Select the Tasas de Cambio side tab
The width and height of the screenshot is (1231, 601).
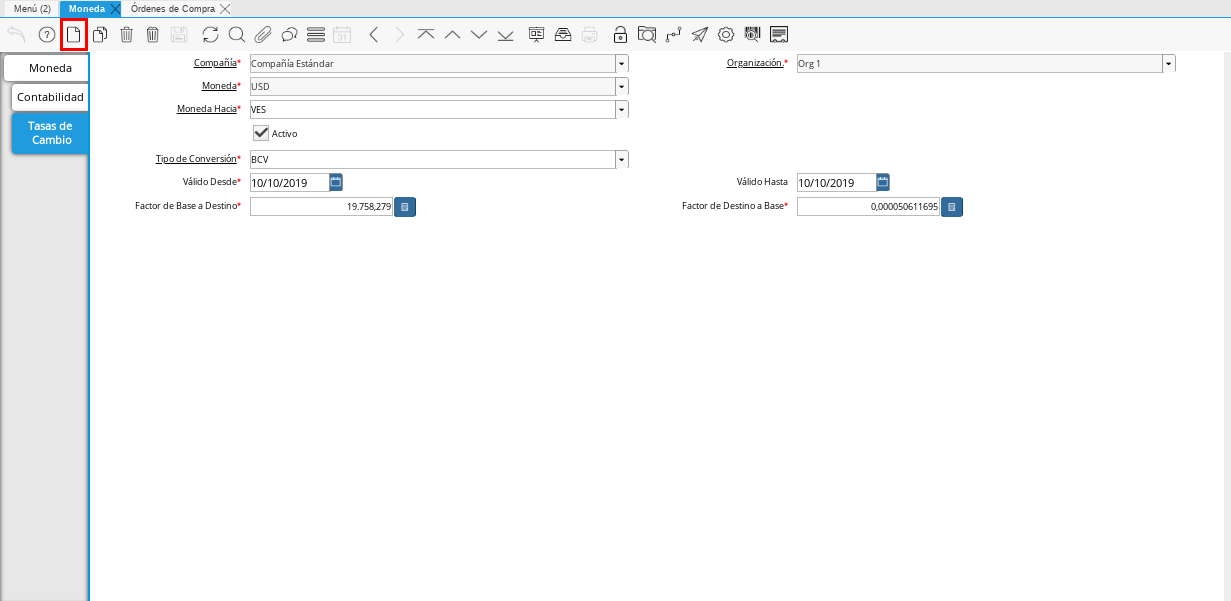(x=50, y=133)
